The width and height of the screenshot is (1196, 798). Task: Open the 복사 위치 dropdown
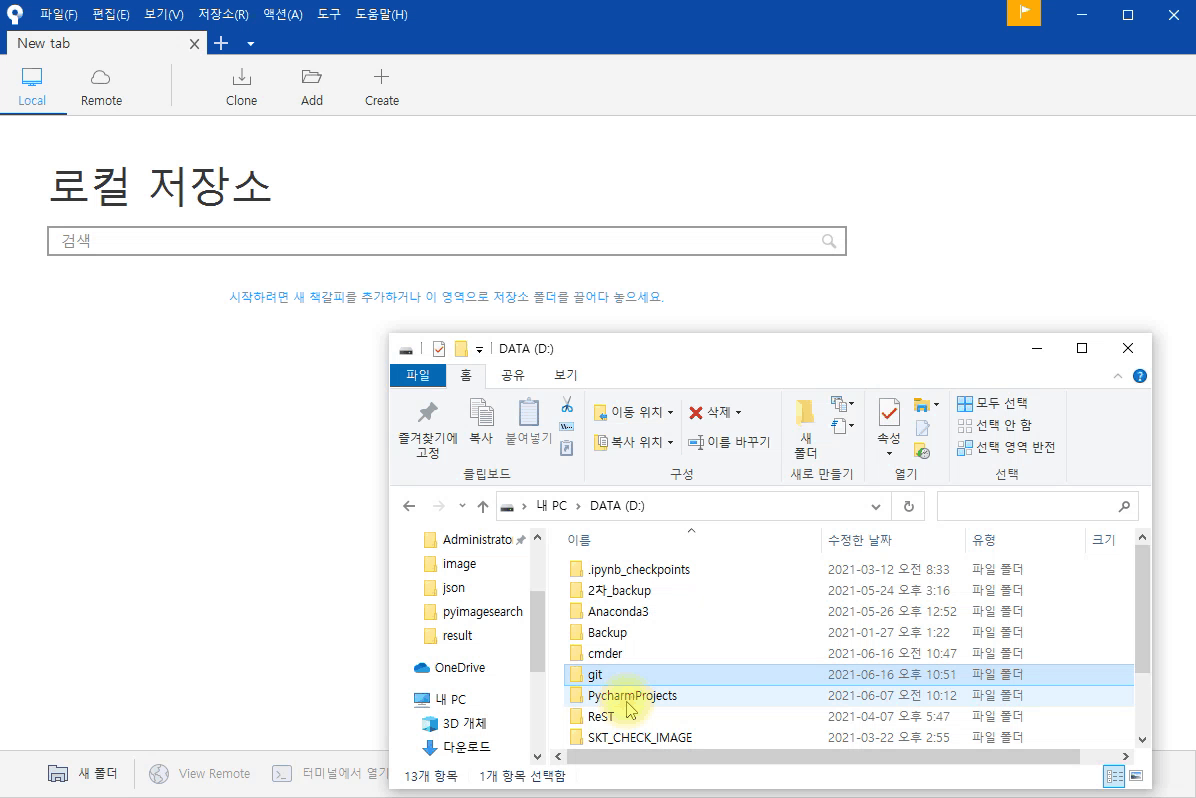[x=634, y=442]
